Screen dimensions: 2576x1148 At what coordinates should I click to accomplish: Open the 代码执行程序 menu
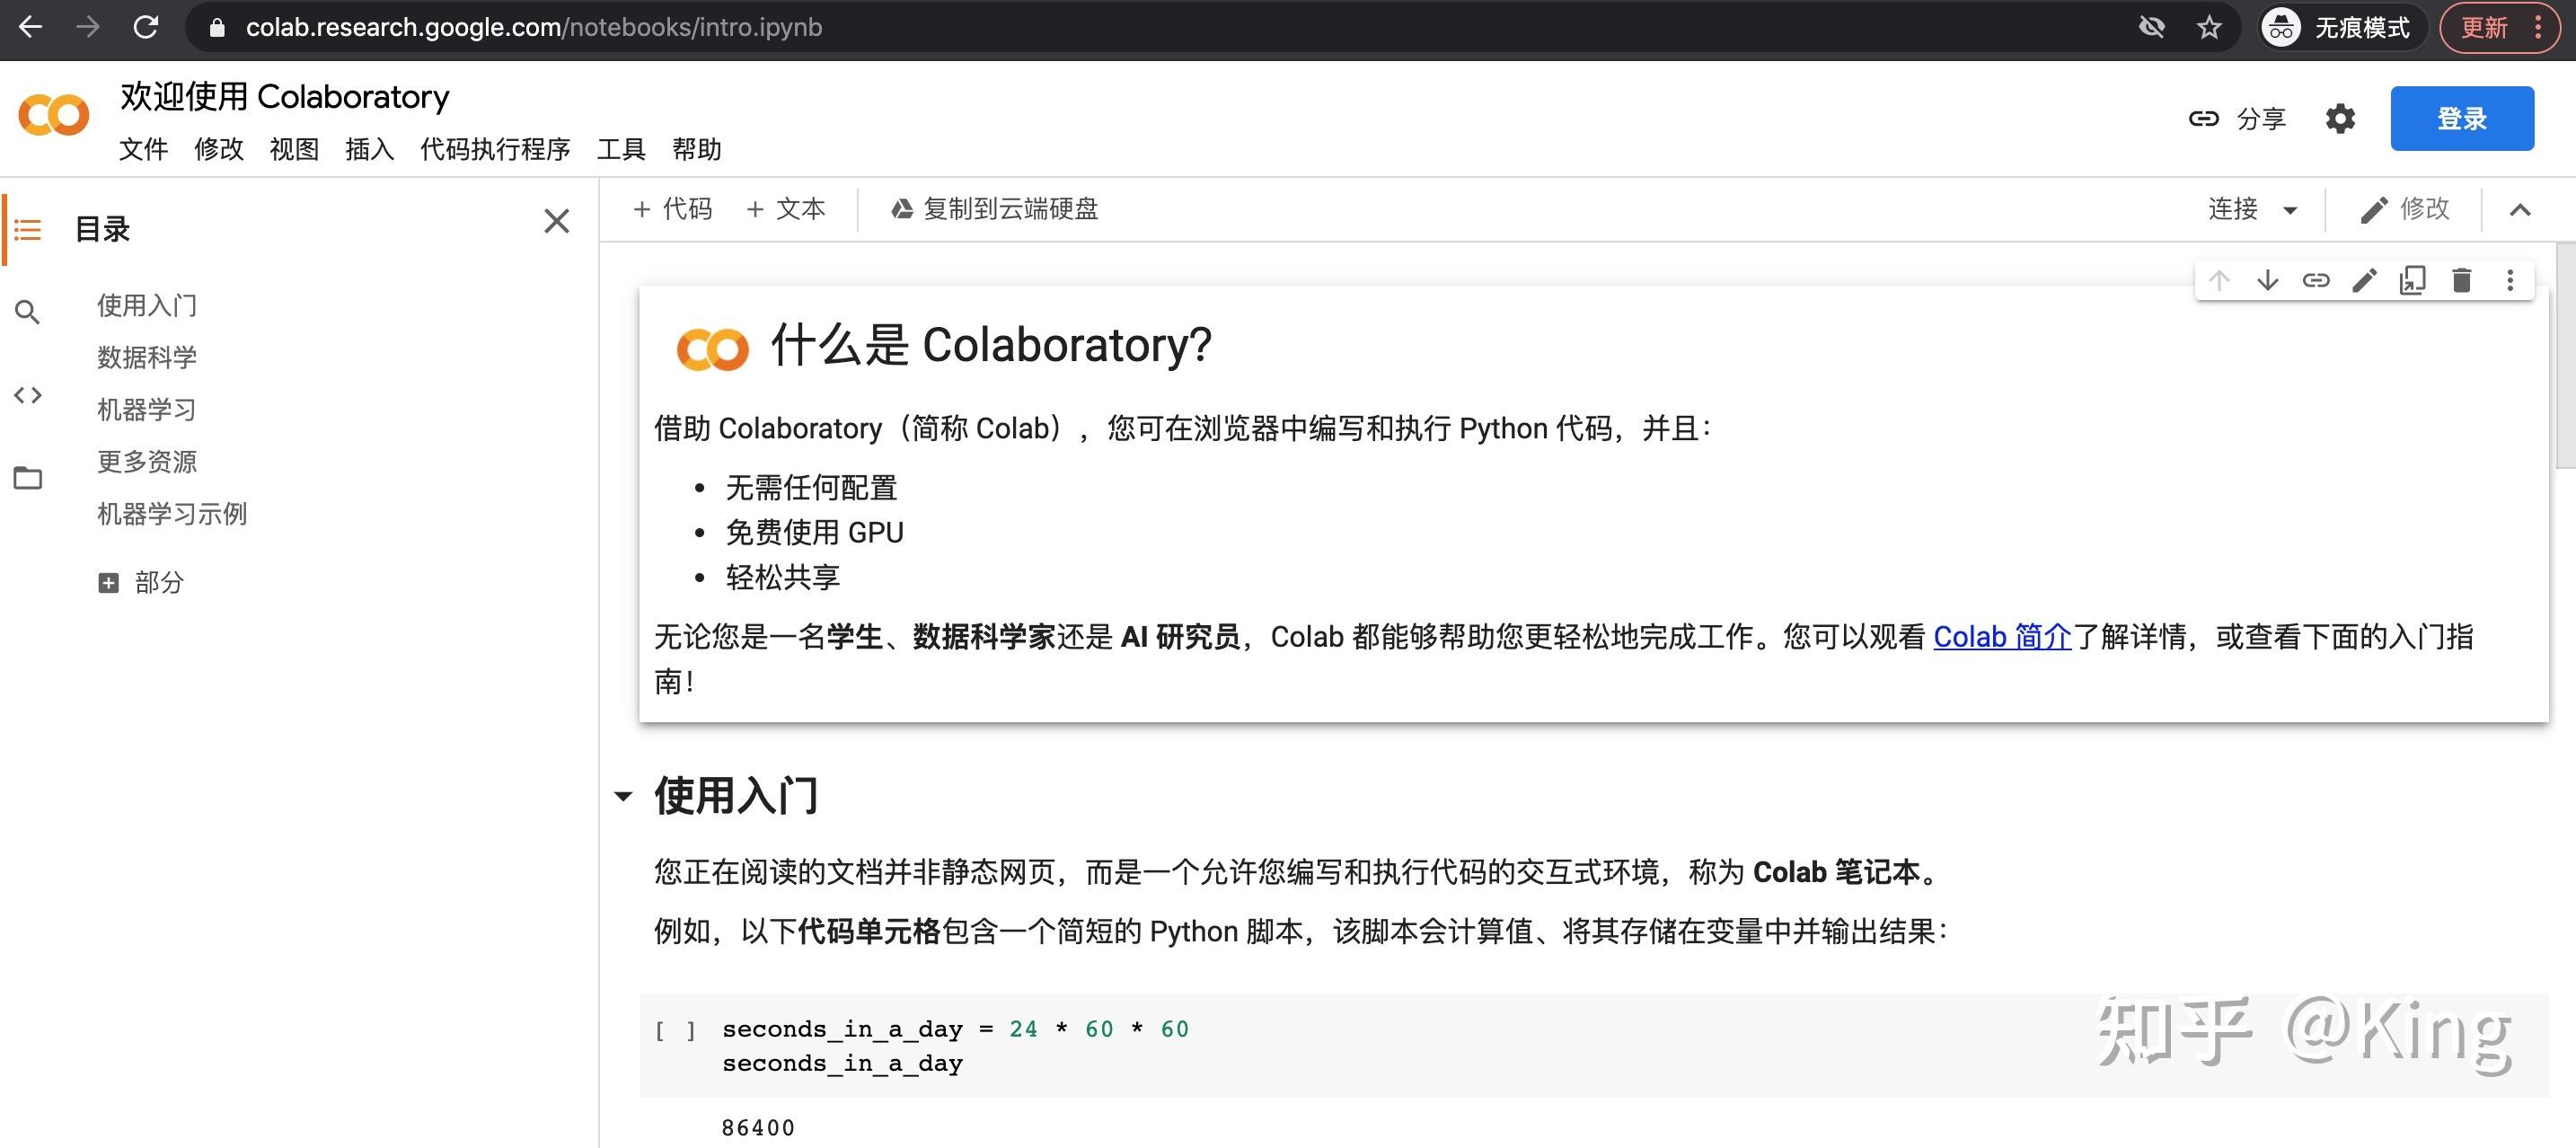point(495,149)
